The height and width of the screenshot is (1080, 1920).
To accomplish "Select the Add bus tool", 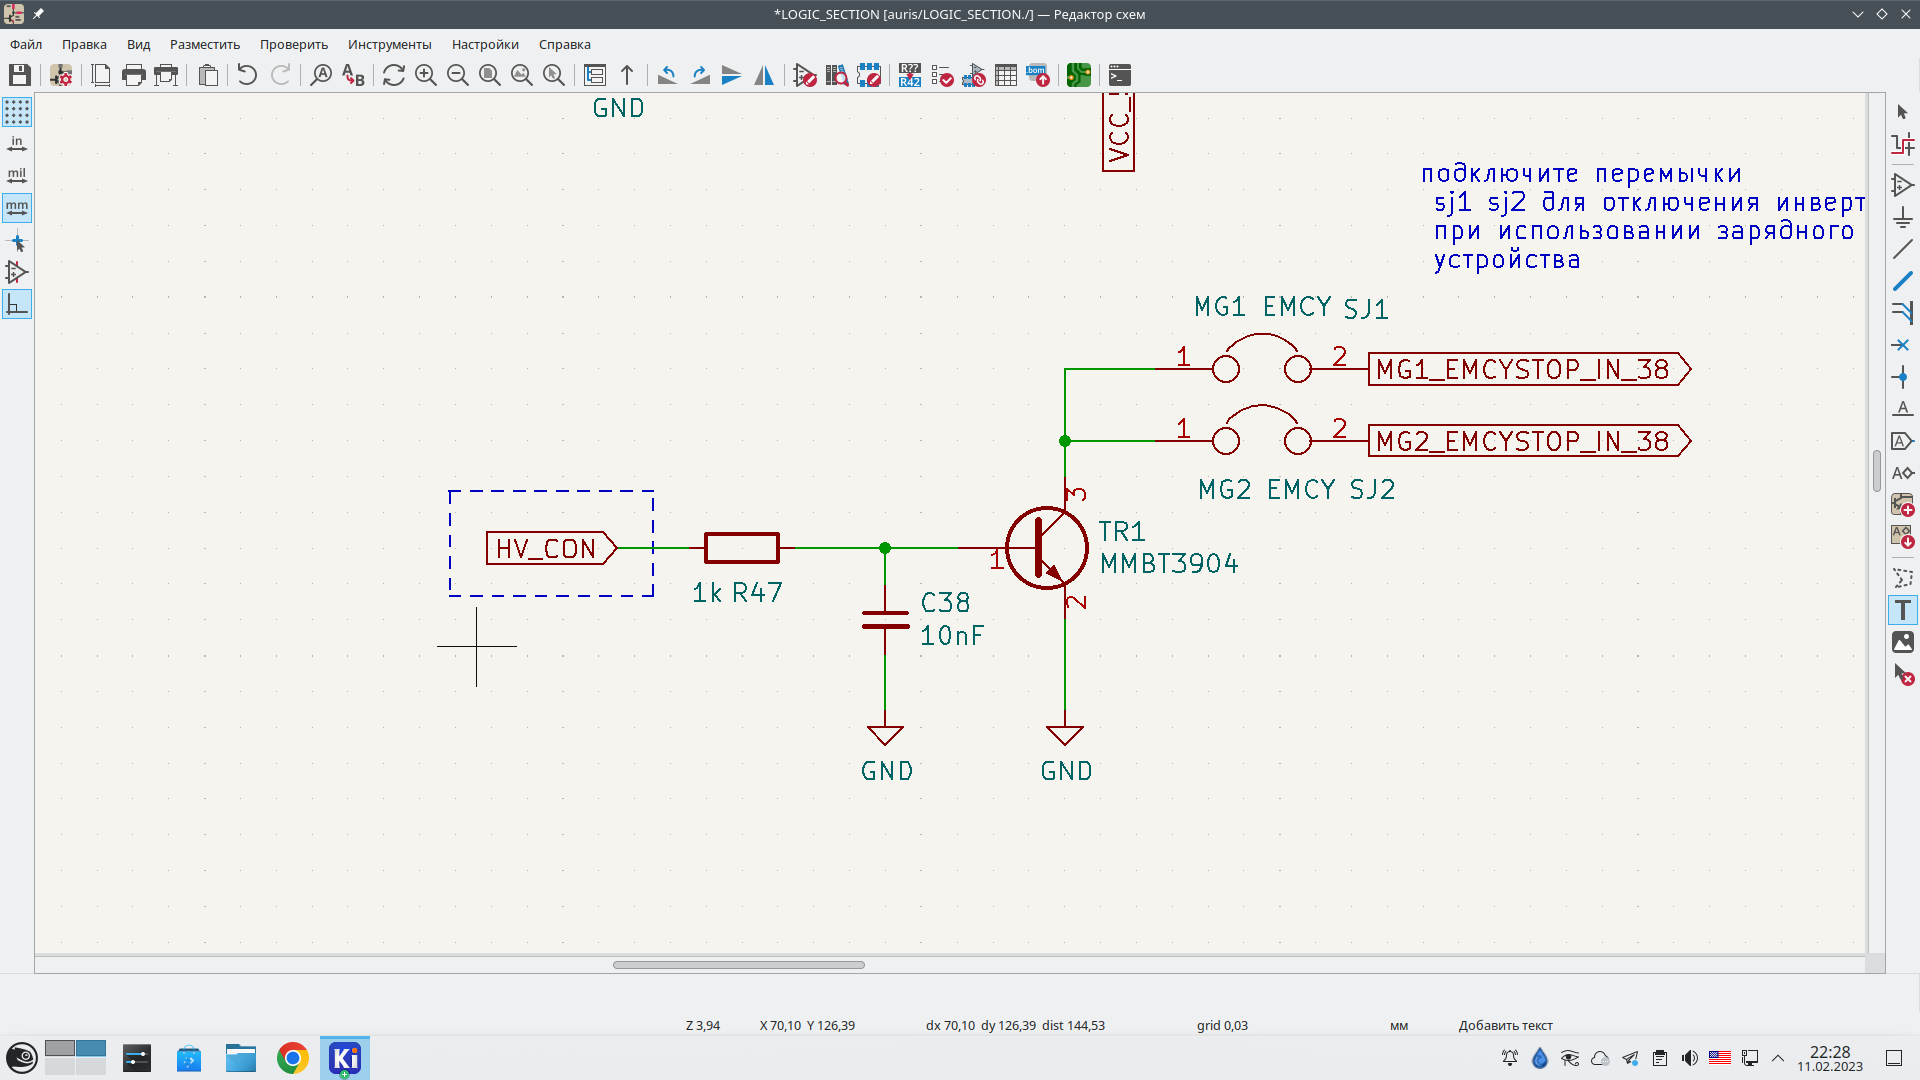I will (x=1902, y=281).
